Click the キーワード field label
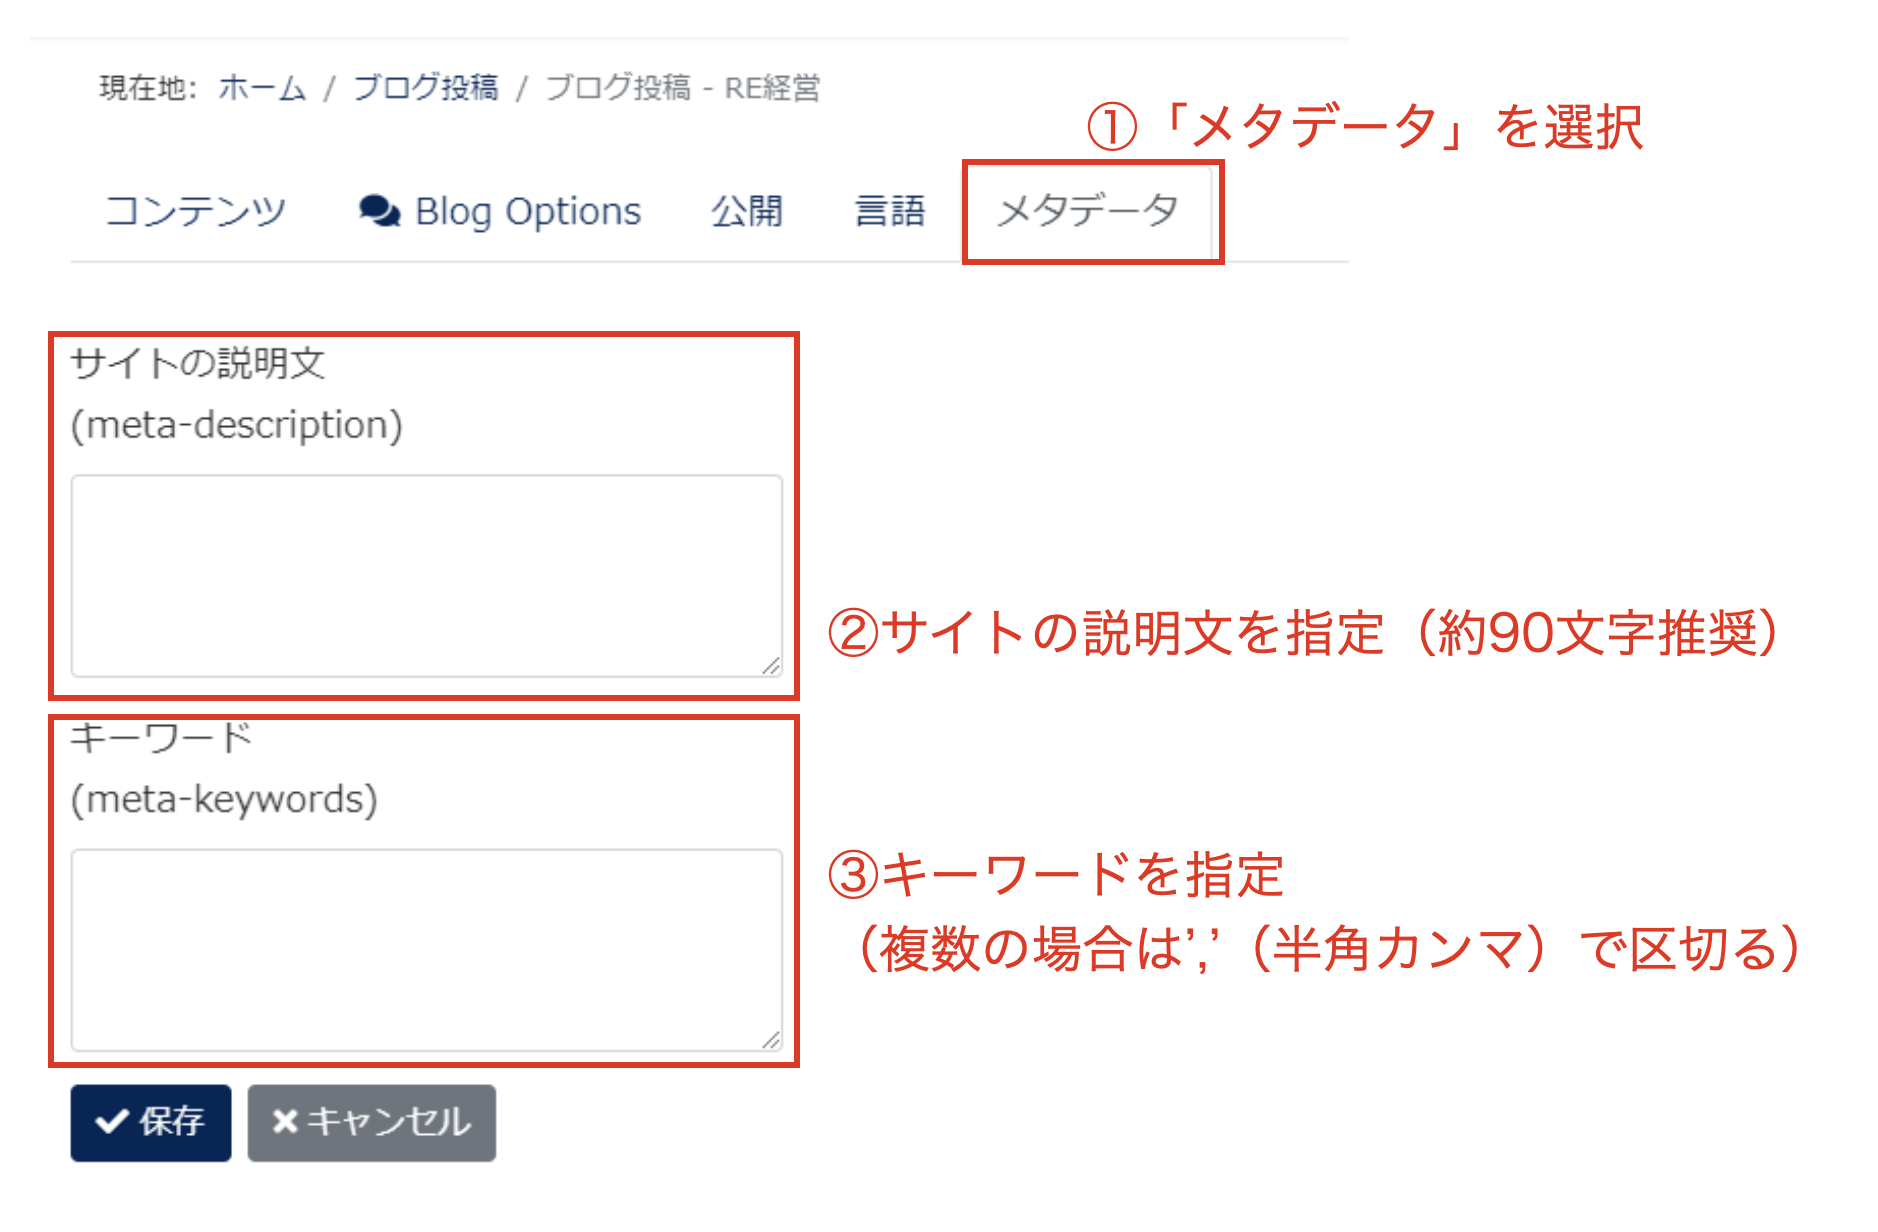The height and width of the screenshot is (1232, 1878). [161, 738]
